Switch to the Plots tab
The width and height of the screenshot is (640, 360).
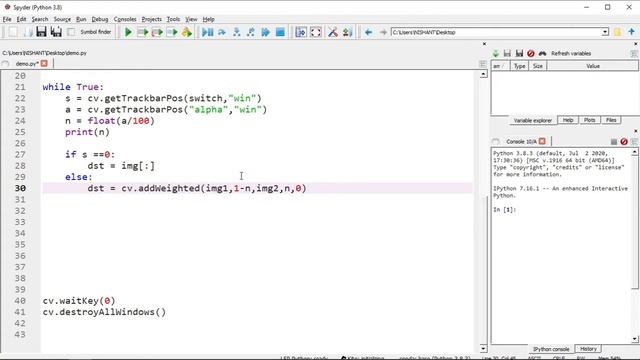coord(589,120)
